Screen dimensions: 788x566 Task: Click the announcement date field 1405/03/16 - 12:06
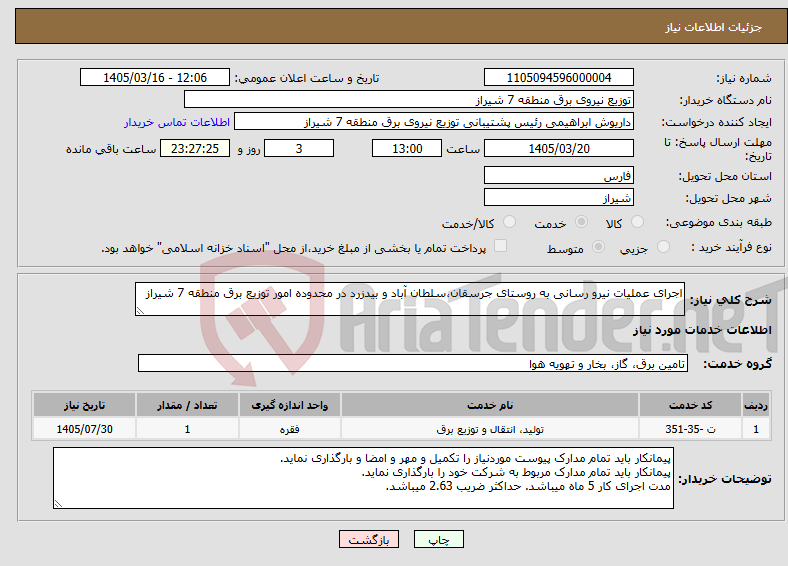[155, 77]
